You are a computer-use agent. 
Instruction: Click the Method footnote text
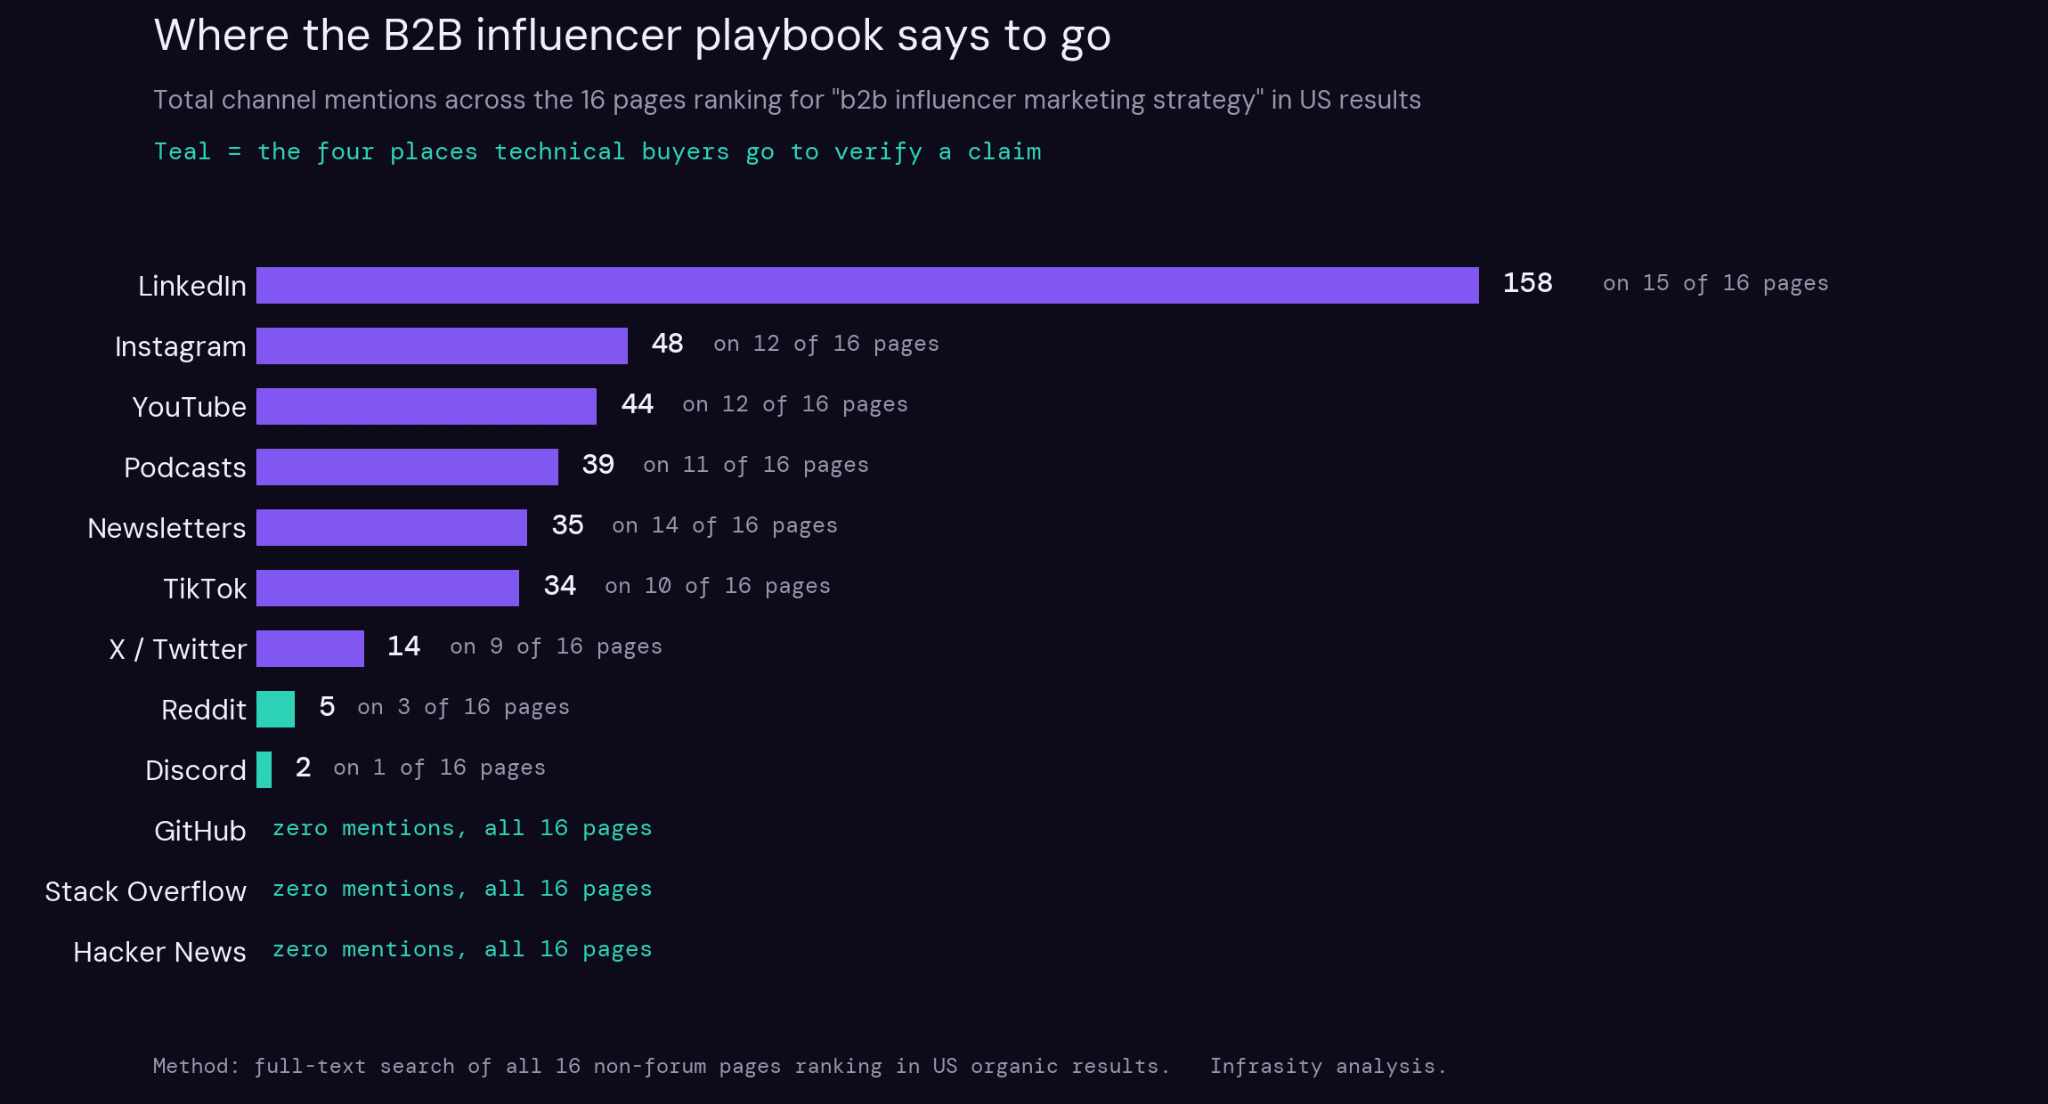661,1067
